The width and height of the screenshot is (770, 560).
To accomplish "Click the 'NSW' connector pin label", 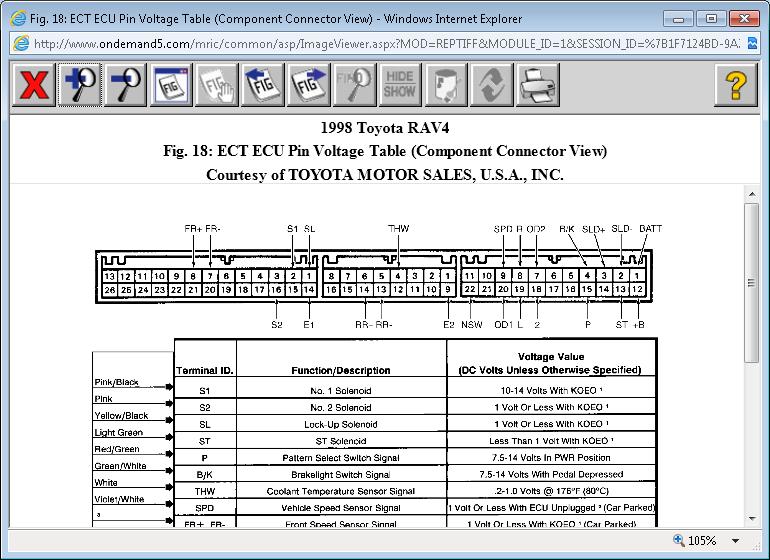I will point(471,325).
